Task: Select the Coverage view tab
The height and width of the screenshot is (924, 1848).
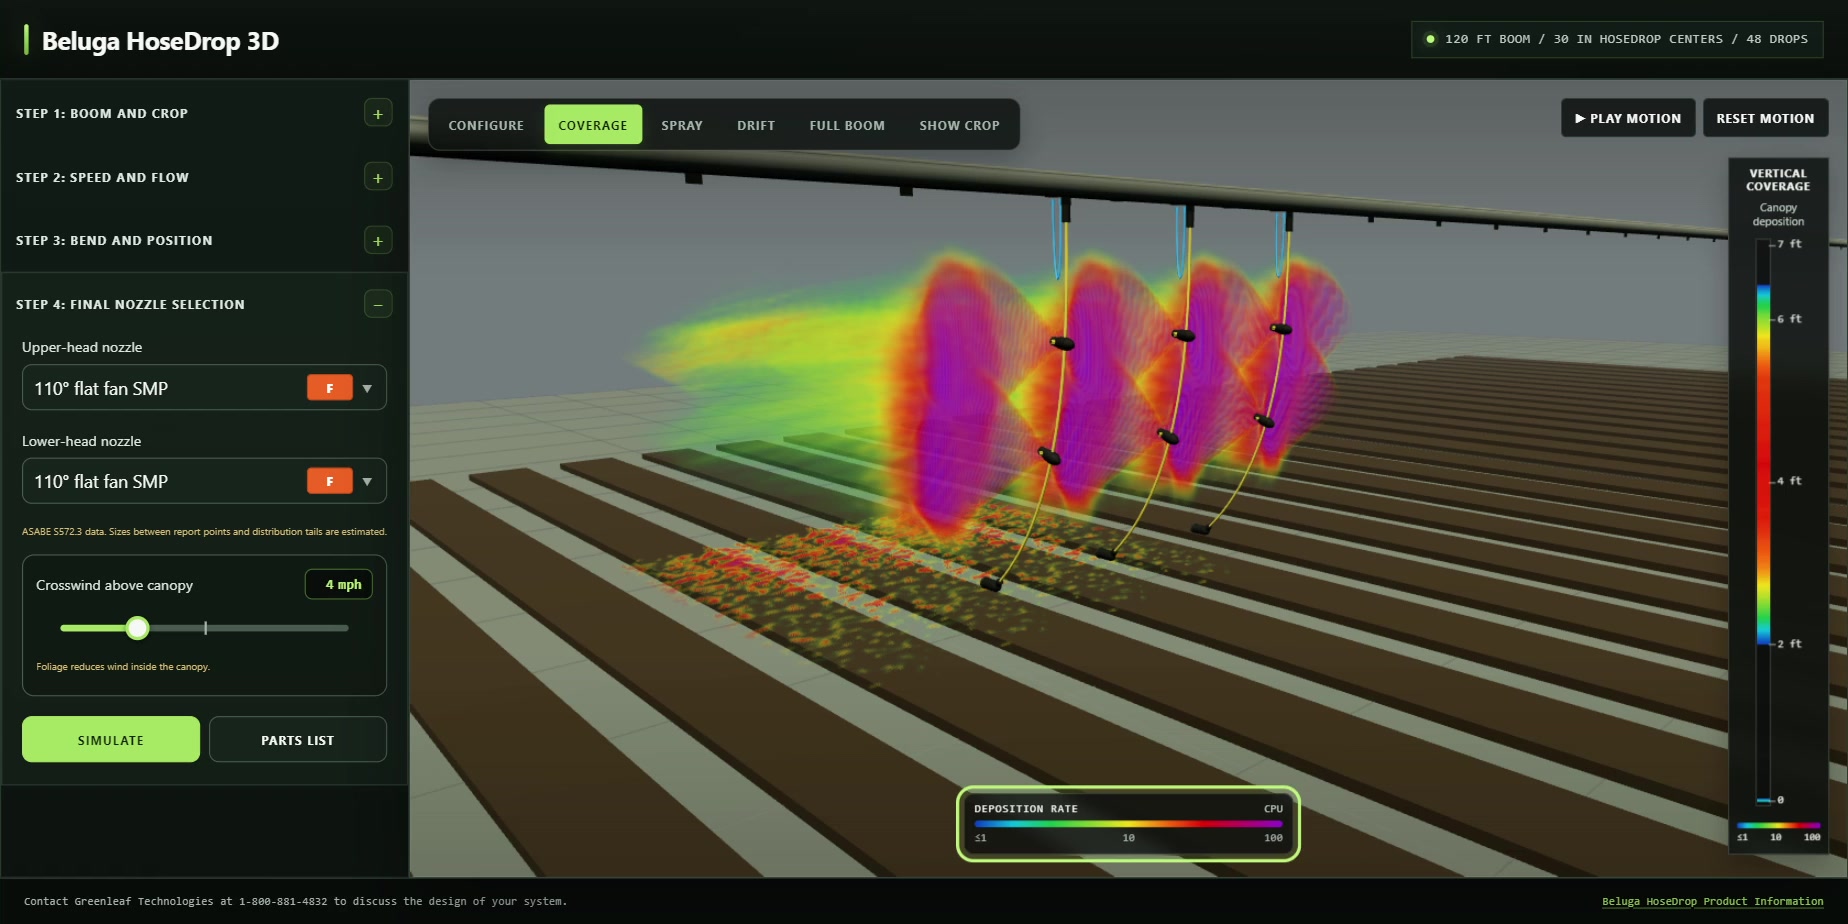Action: point(593,125)
